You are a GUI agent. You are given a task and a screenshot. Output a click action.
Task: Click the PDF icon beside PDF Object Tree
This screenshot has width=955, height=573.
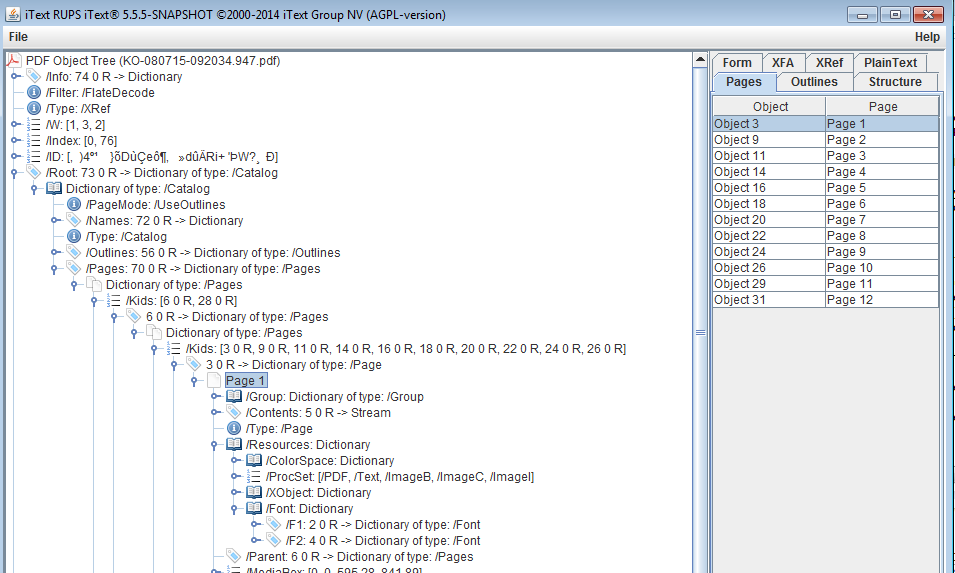coord(14,61)
